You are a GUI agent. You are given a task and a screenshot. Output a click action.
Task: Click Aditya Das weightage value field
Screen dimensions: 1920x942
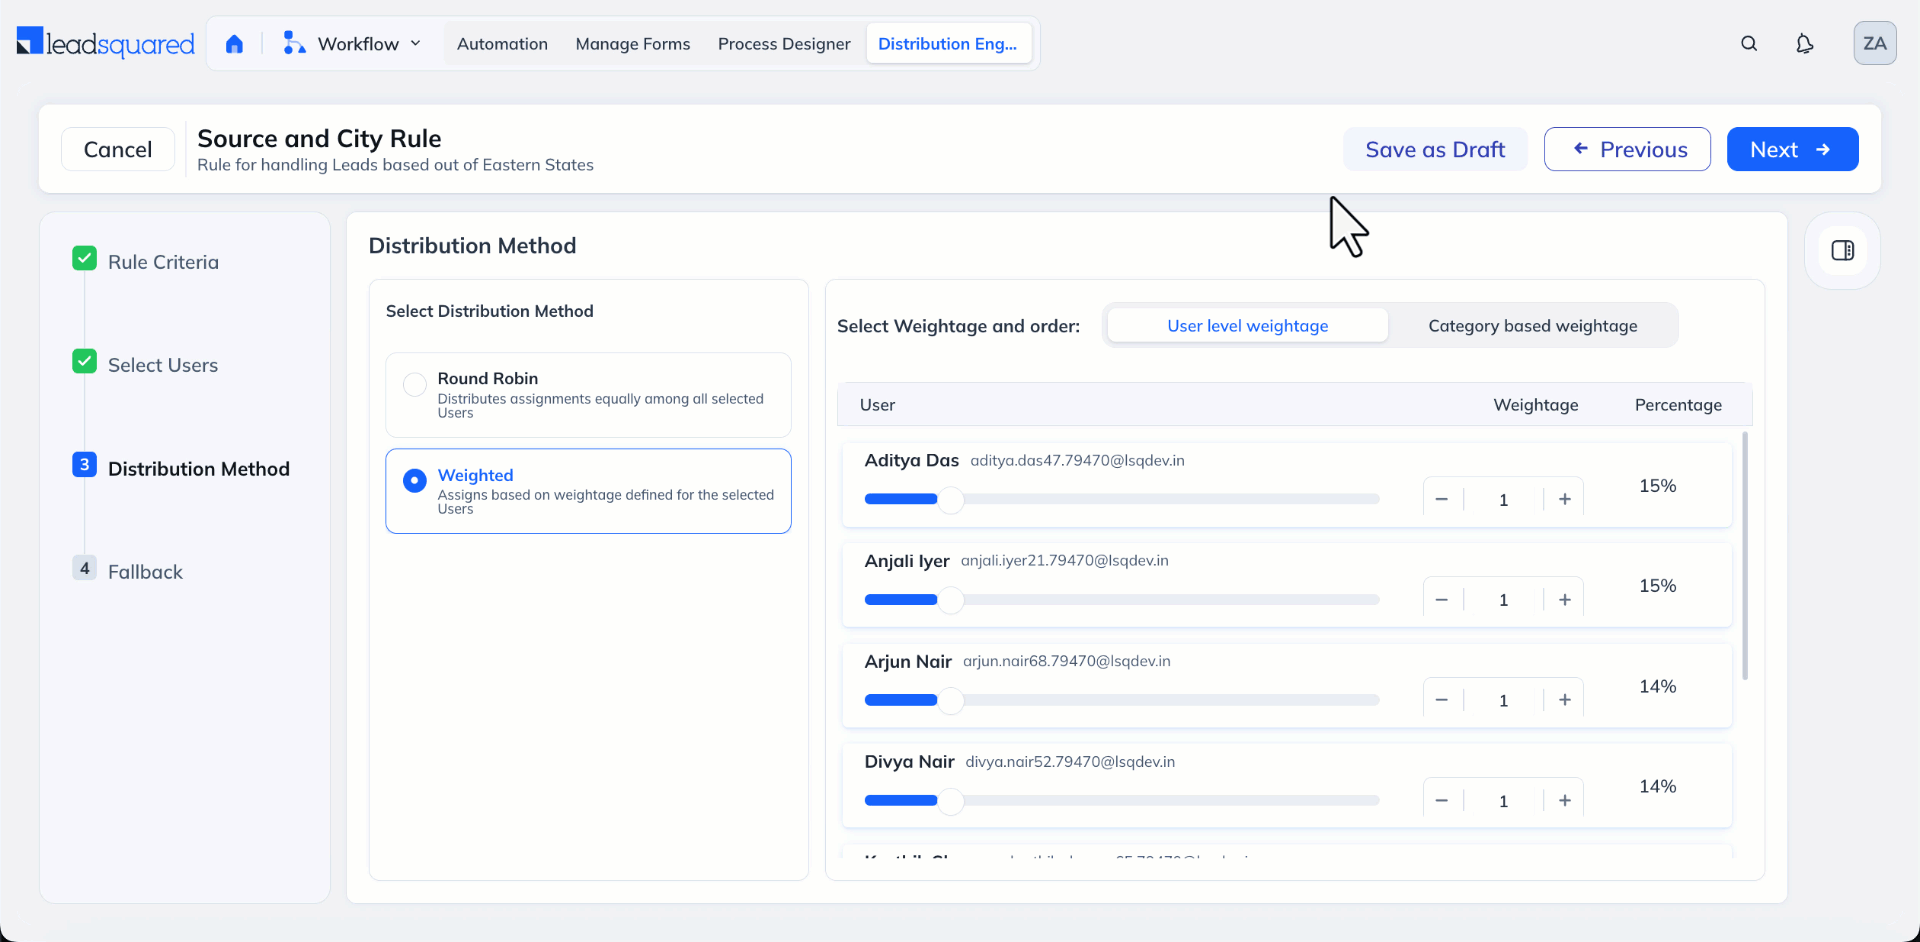(x=1503, y=499)
